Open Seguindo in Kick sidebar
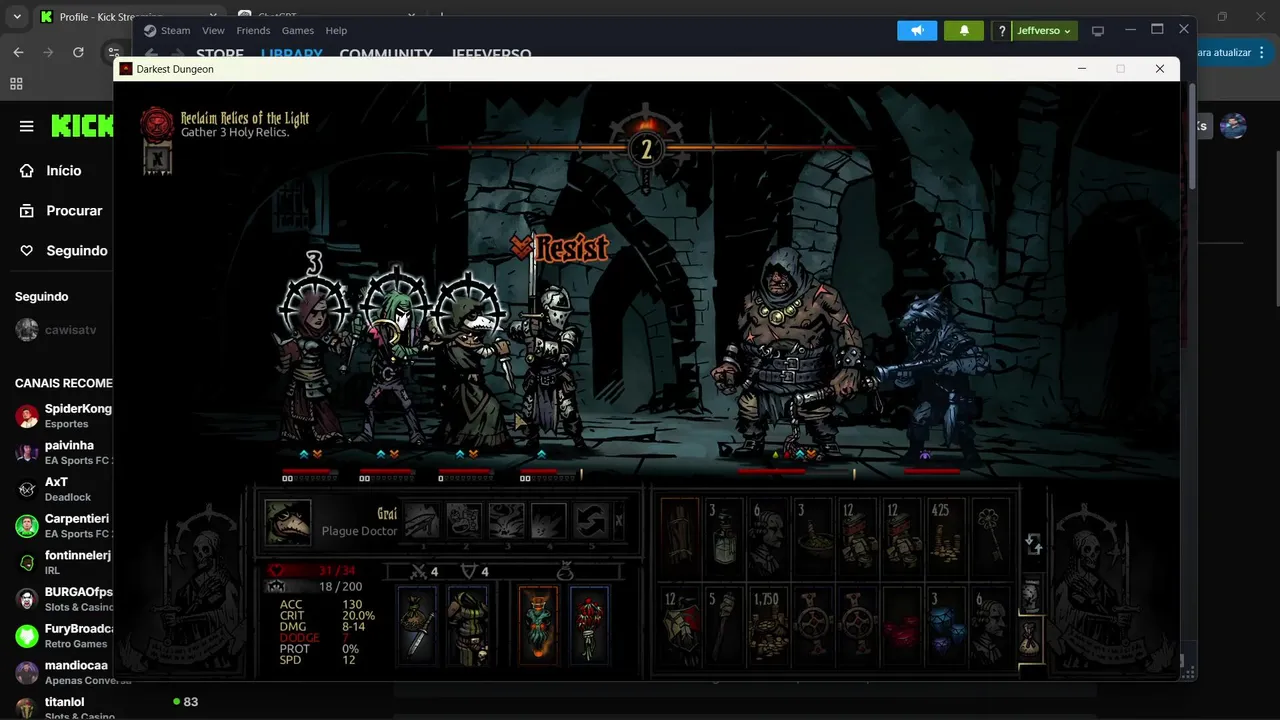This screenshot has width=1280, height=720. tap(64, 251)
